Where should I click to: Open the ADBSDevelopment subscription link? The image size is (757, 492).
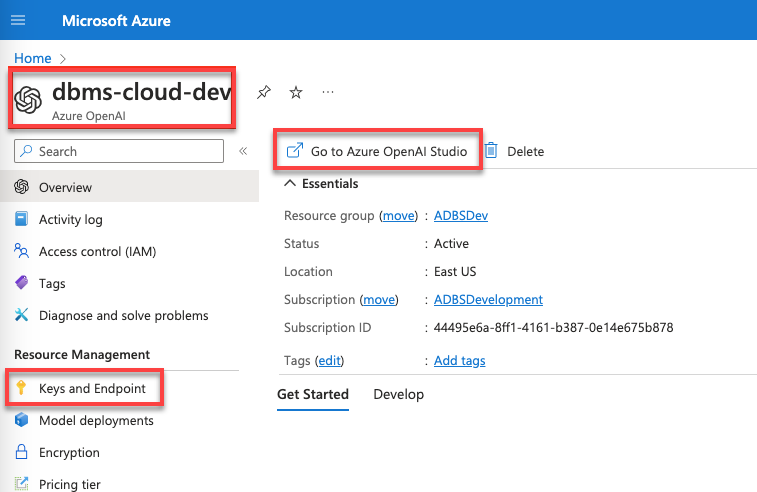coord(488,299)
